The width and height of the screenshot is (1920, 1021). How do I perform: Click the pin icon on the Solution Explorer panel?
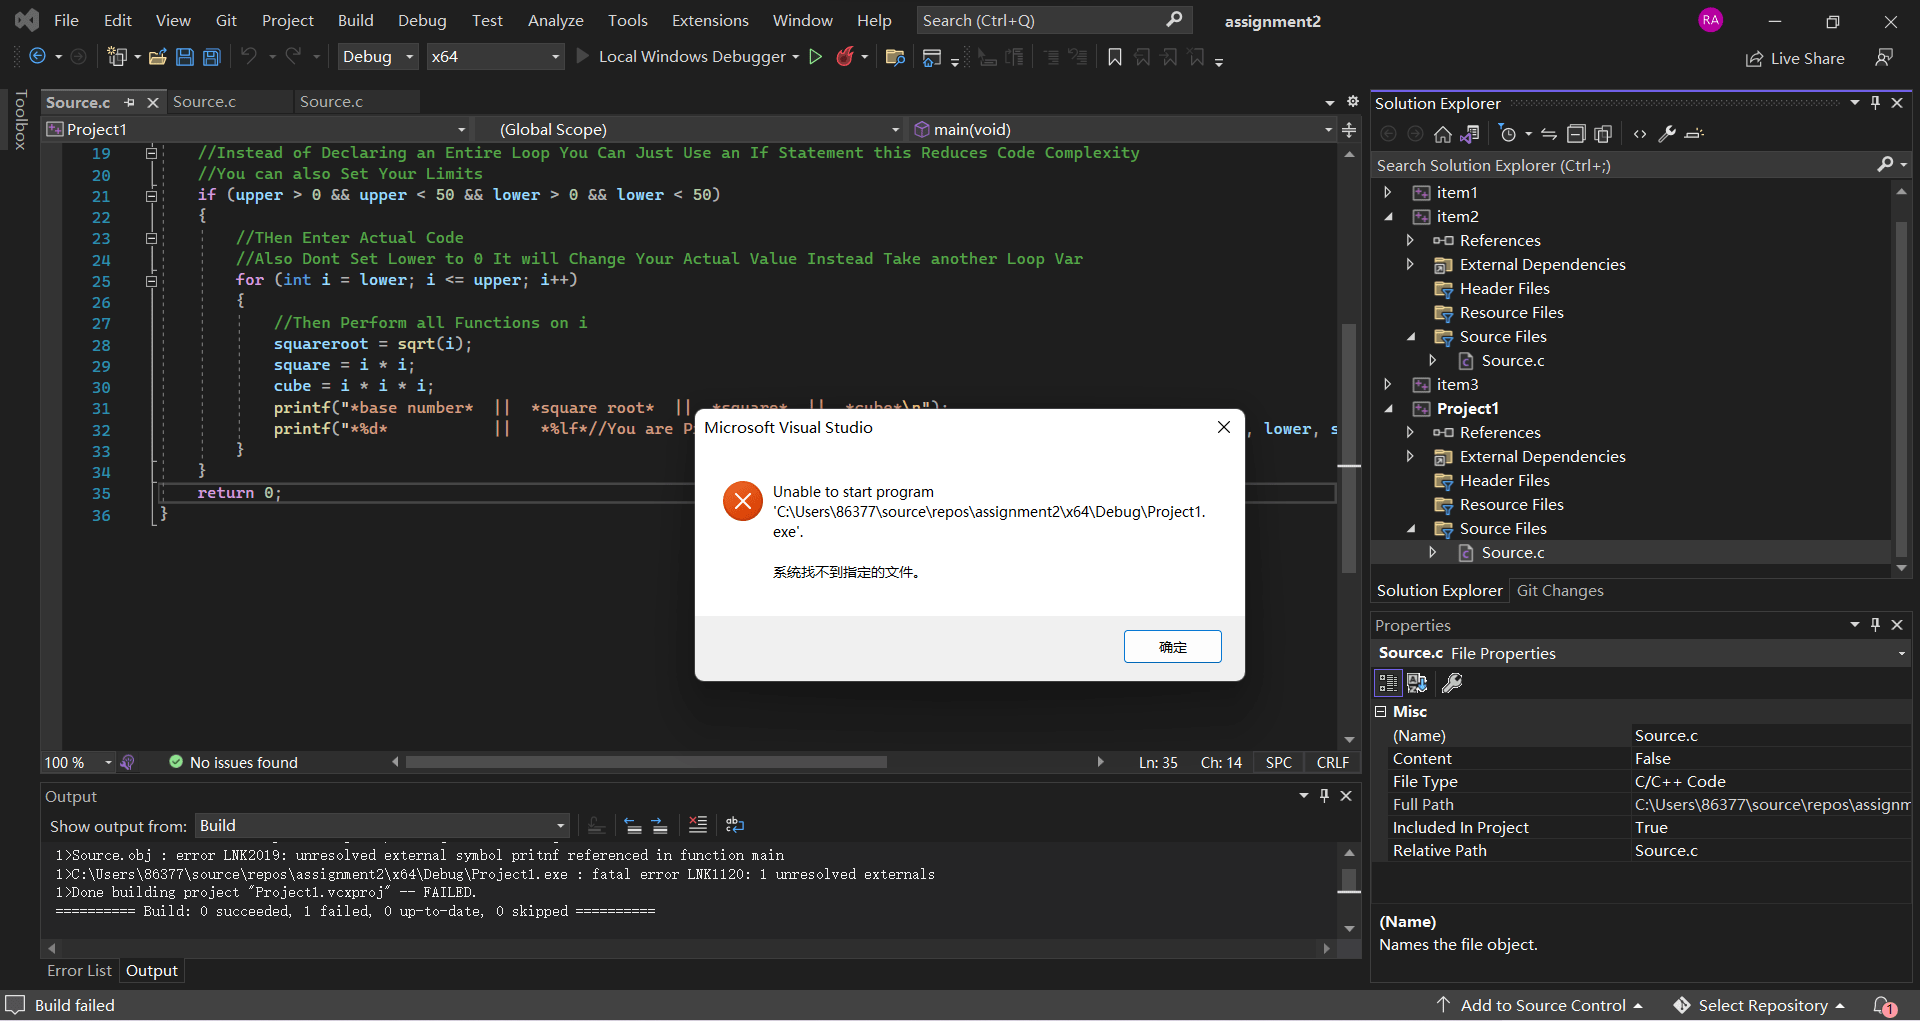(x=1876, y=103)
